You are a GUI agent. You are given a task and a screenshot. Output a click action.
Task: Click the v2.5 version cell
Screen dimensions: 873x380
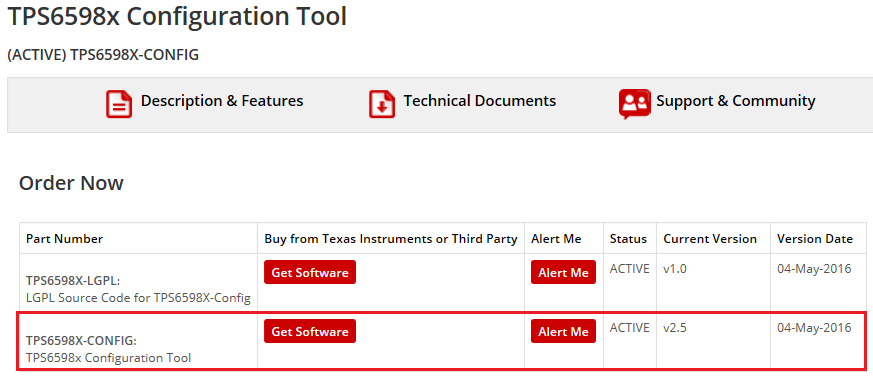(x=675, y=328)
